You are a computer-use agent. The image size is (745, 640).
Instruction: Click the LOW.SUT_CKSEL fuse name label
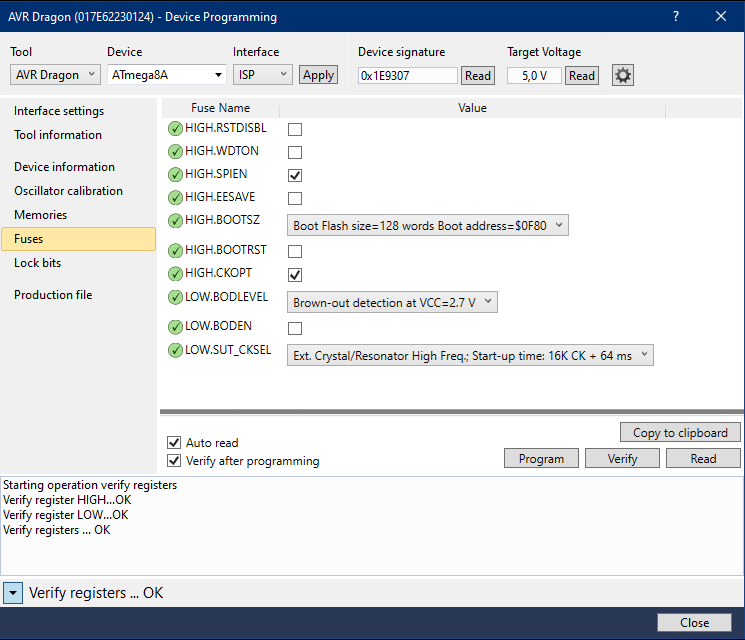point(228,350)
